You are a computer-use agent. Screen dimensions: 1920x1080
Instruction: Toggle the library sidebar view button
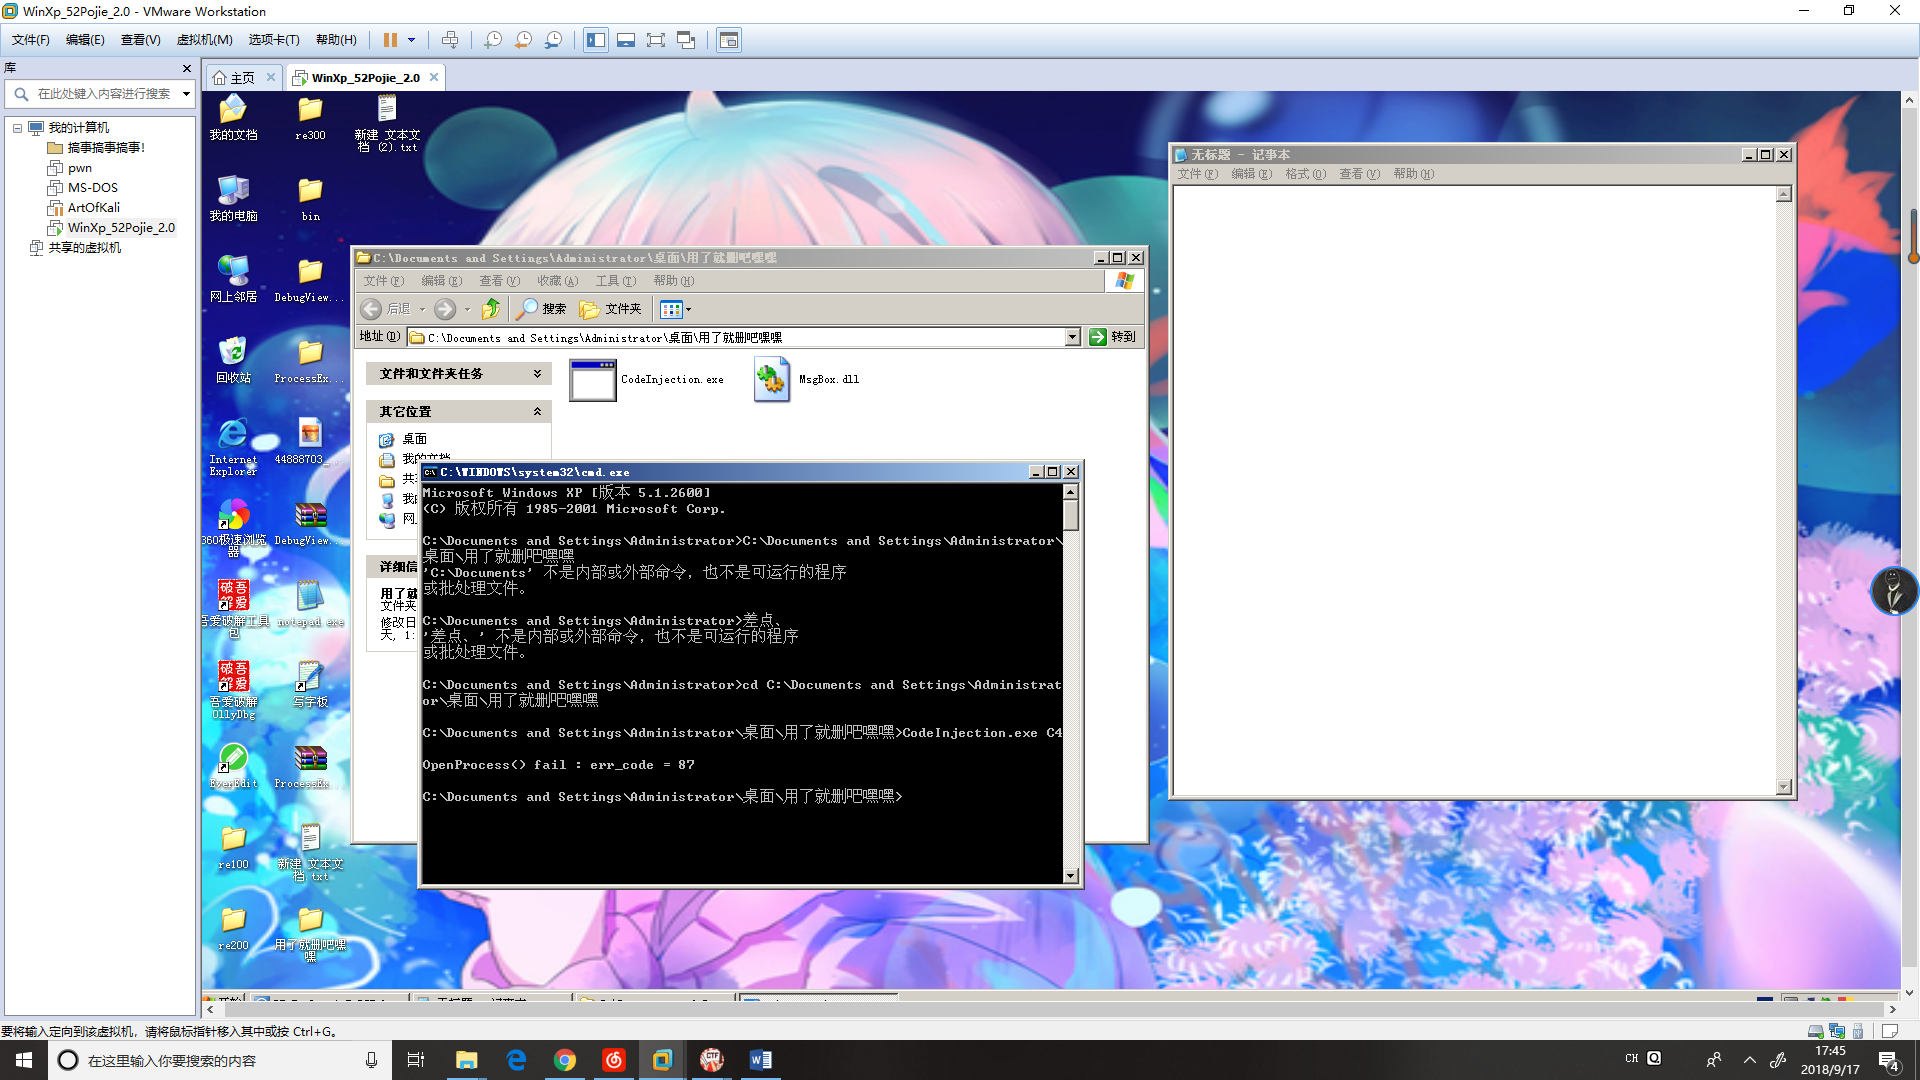[x=596, y=40]
